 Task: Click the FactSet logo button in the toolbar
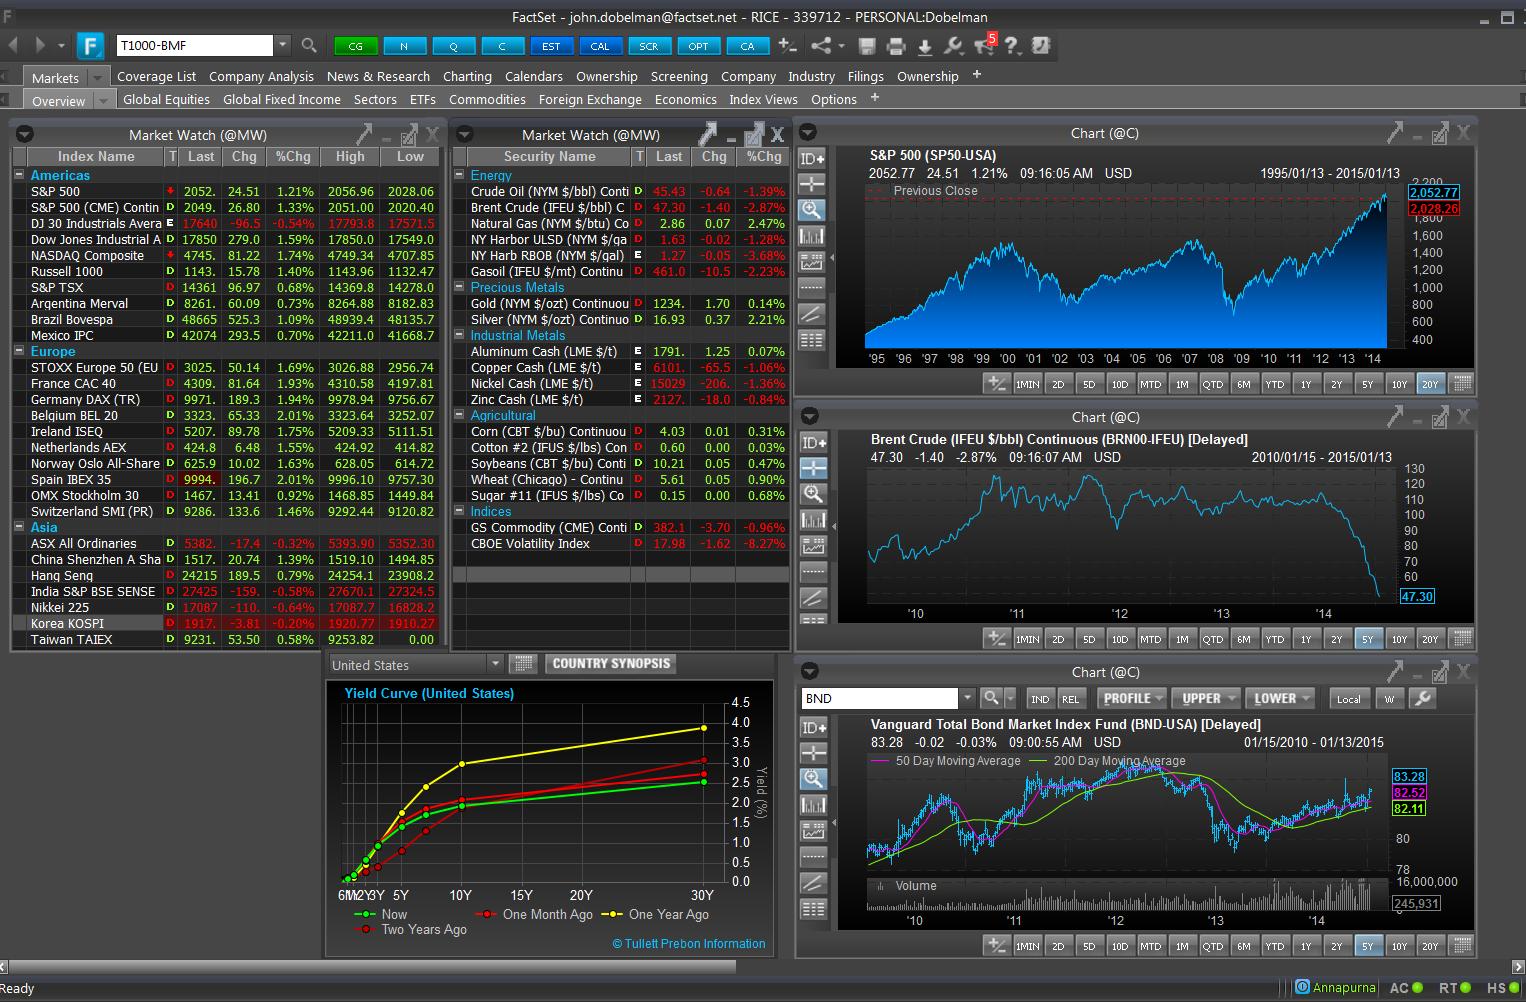[90, 45]
